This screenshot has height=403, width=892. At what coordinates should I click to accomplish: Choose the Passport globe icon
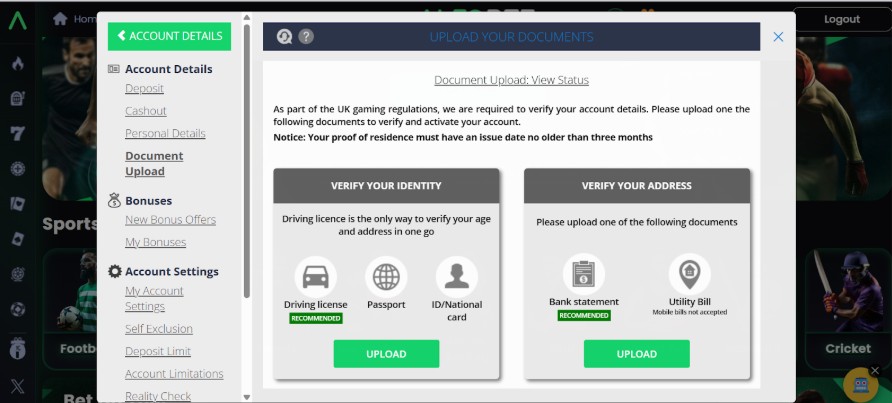[x=386, y=276]
